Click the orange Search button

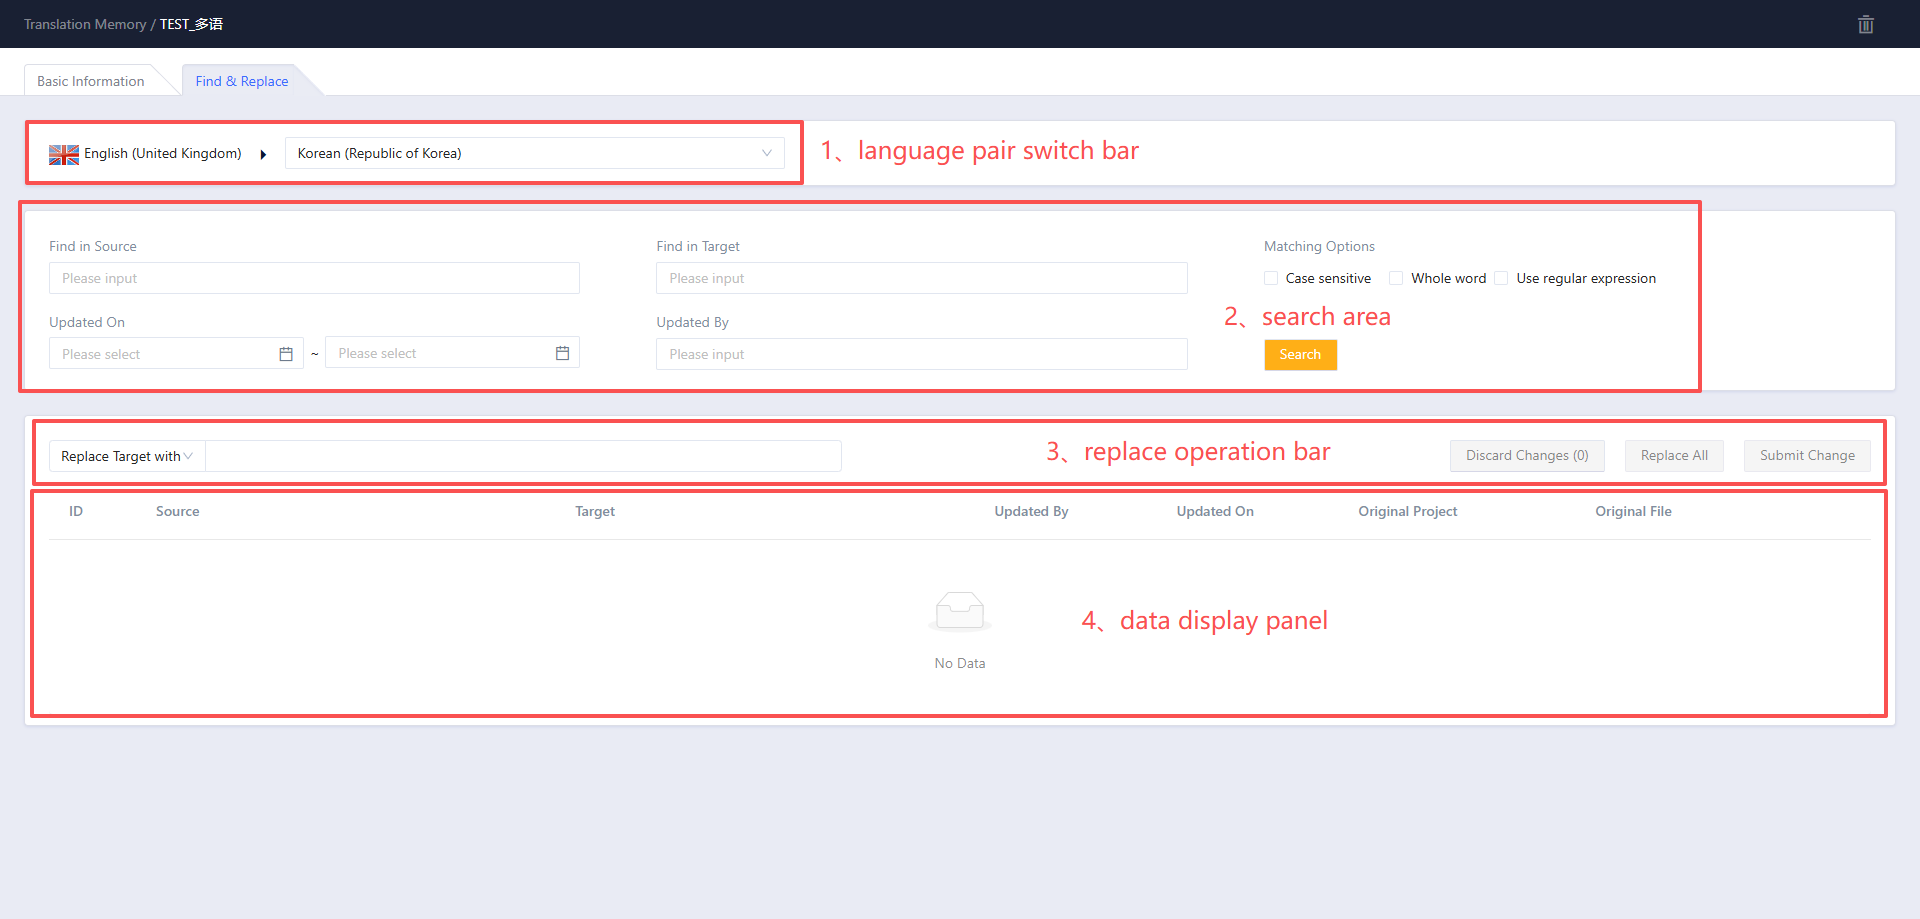coord(1300,355)
